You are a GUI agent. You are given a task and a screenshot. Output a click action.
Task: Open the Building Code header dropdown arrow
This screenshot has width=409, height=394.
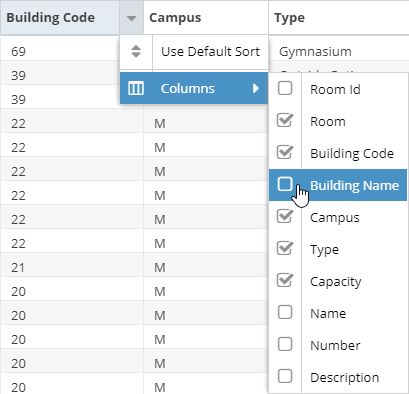tap(132, 18)
